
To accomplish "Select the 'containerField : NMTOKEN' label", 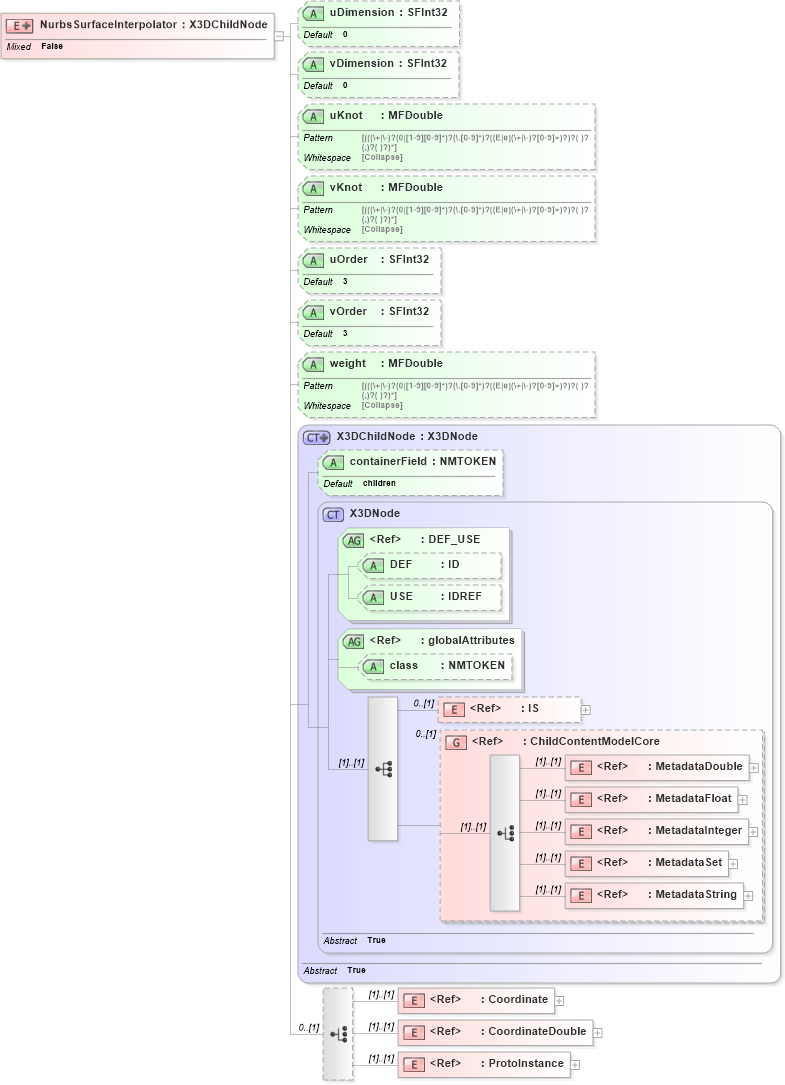I will point(423,462).
